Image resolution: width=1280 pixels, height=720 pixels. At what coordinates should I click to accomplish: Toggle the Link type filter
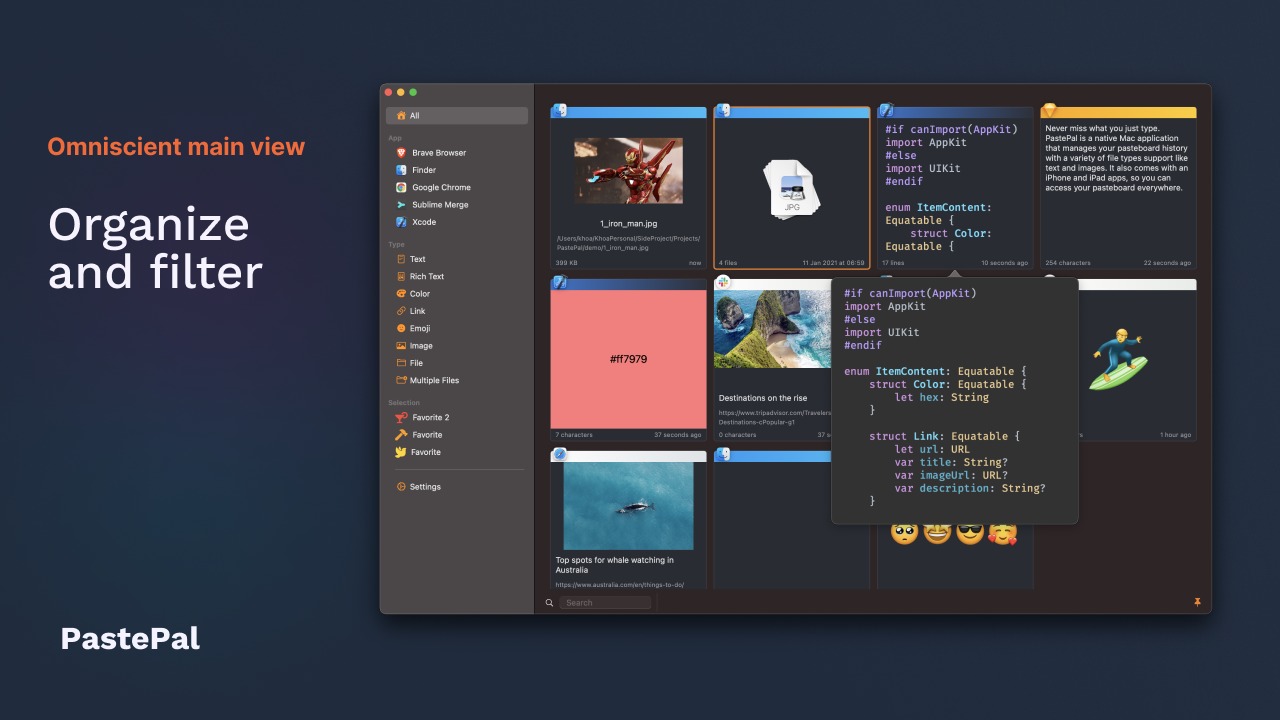point(420,311)
